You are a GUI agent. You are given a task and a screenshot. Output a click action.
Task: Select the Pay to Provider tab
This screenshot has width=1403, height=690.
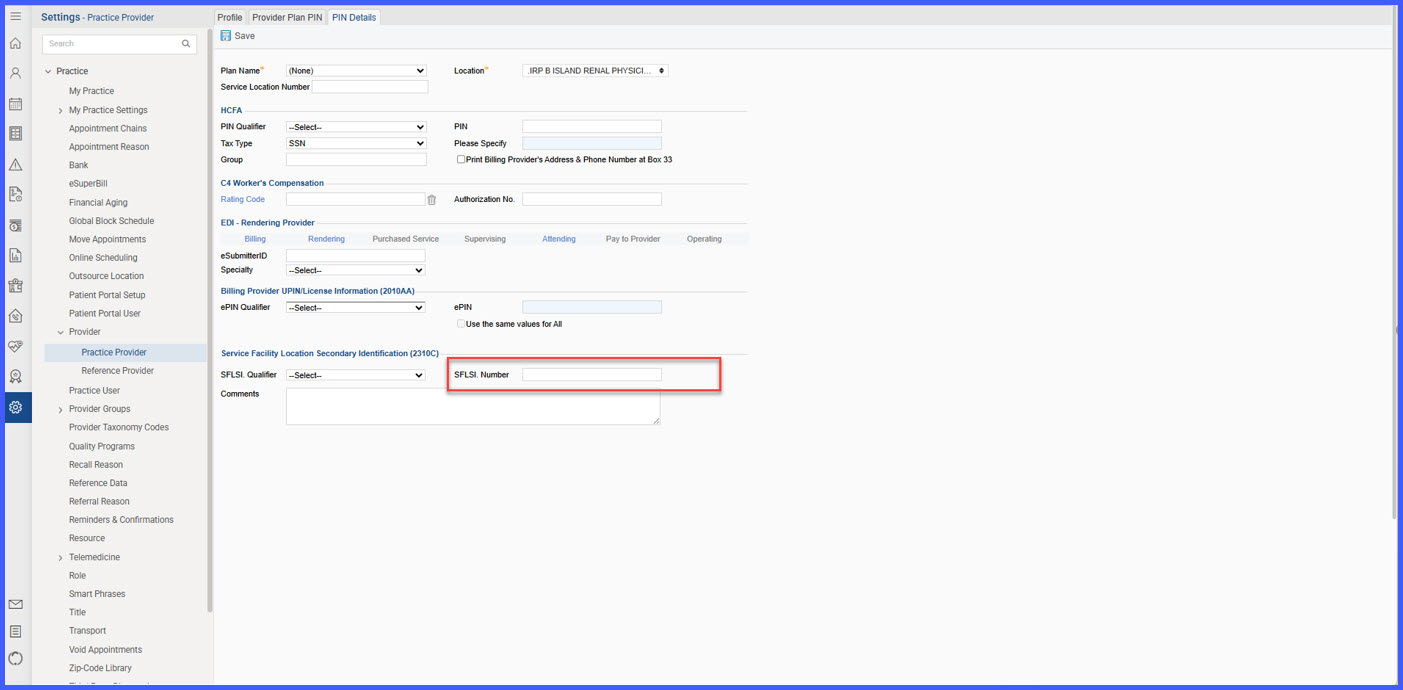pyautogui.click(x=633, y=239)
